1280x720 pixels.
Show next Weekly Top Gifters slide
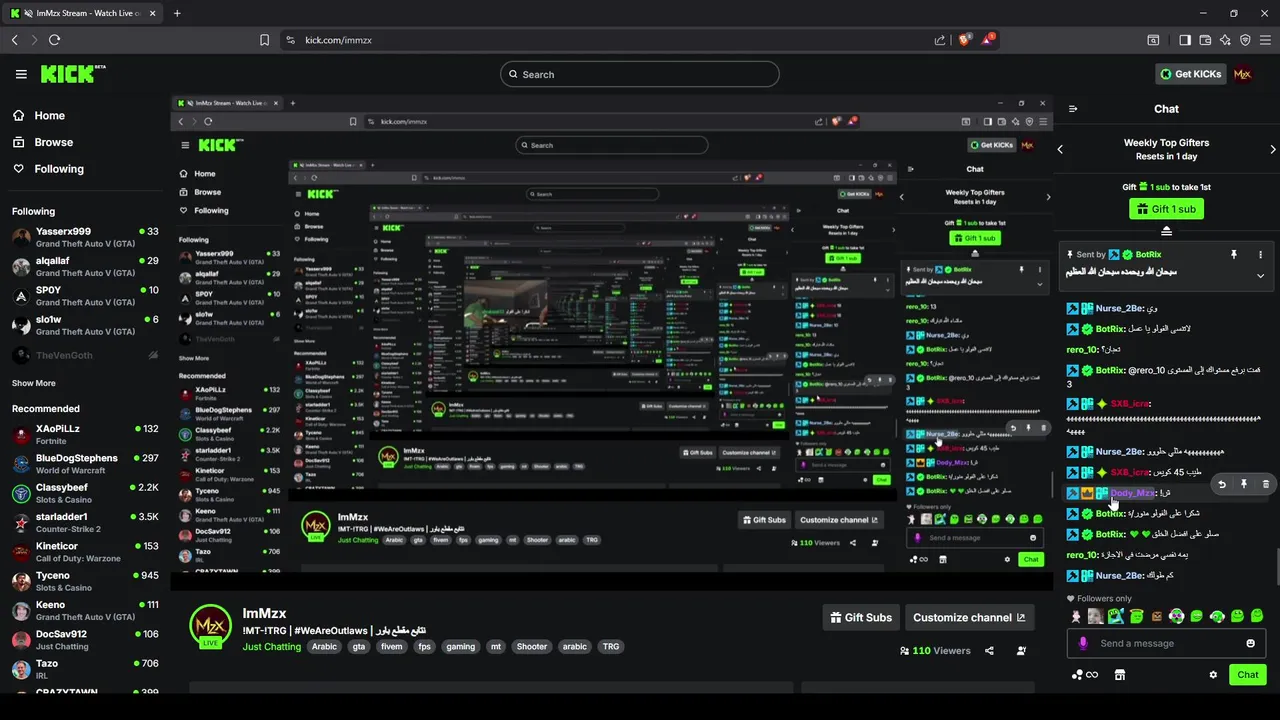pyautogui.click(x=1272, y=150)
